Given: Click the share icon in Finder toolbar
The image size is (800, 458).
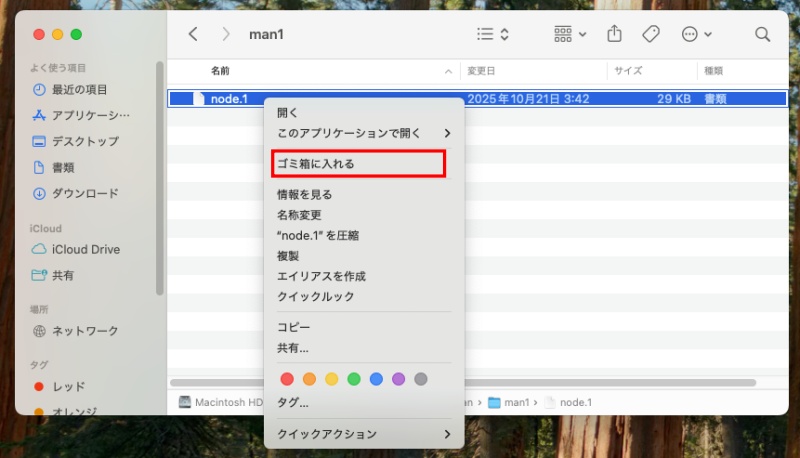Looking at the screenshot, I should click(x=615, y=34).
